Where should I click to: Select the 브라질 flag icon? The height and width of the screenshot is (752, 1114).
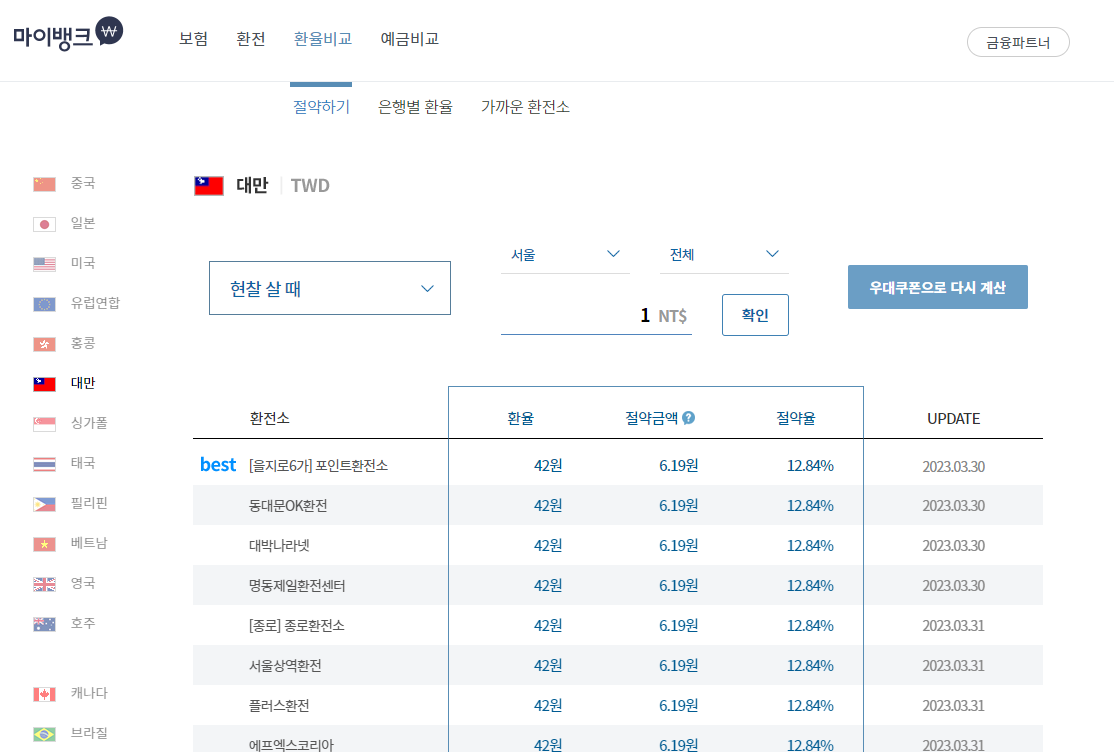pyautogui.click(x=44, y=732)
